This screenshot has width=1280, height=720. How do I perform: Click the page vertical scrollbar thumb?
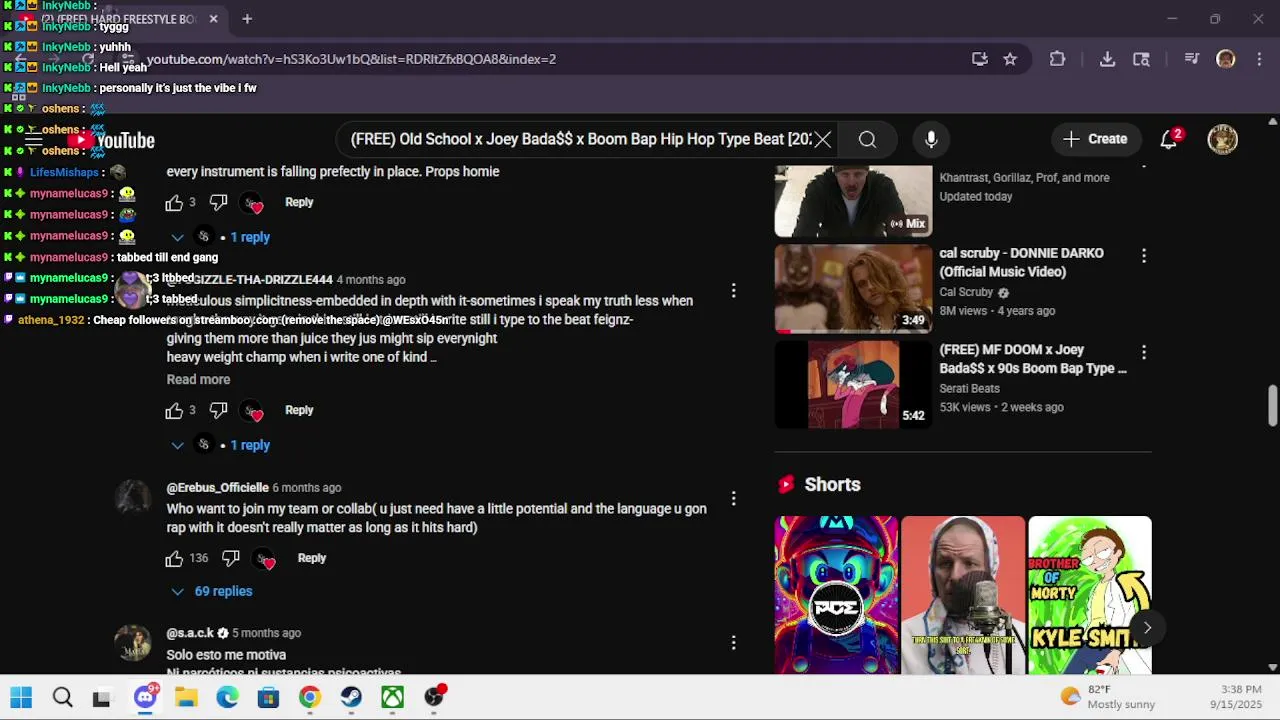click(x=1272, y=406)
